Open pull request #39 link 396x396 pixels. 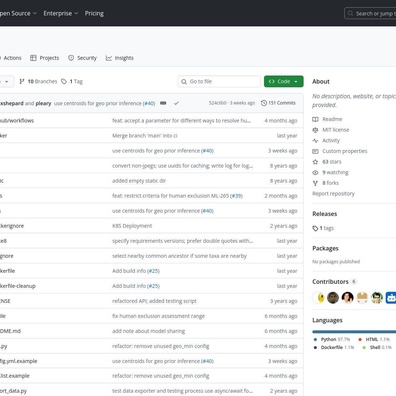(x=236, y=196)
